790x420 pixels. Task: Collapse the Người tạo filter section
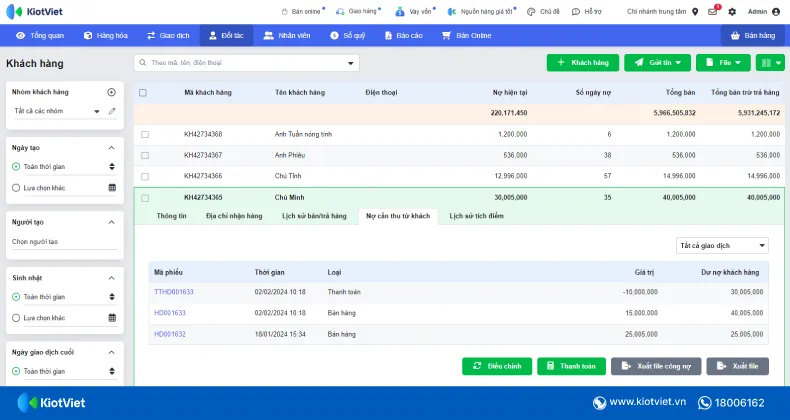pos(112,222)
